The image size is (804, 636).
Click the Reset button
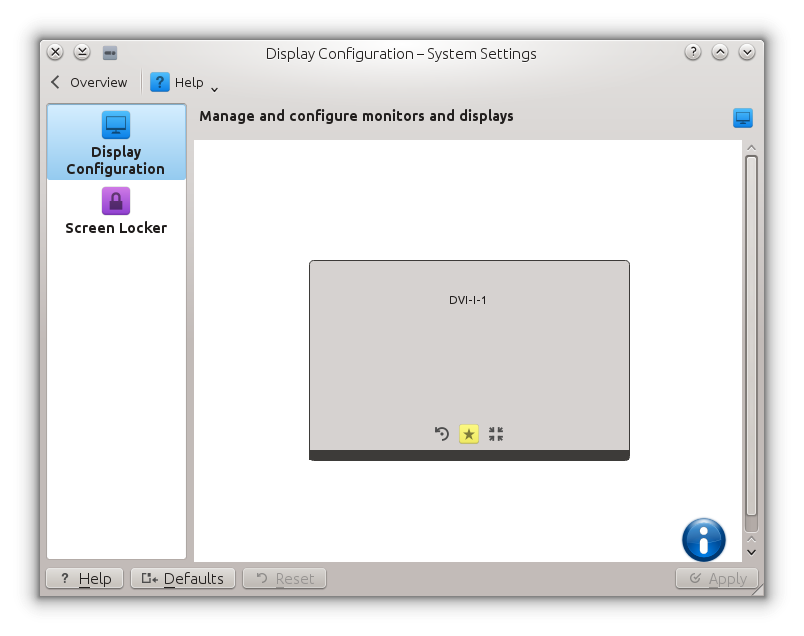coord(285,578)
